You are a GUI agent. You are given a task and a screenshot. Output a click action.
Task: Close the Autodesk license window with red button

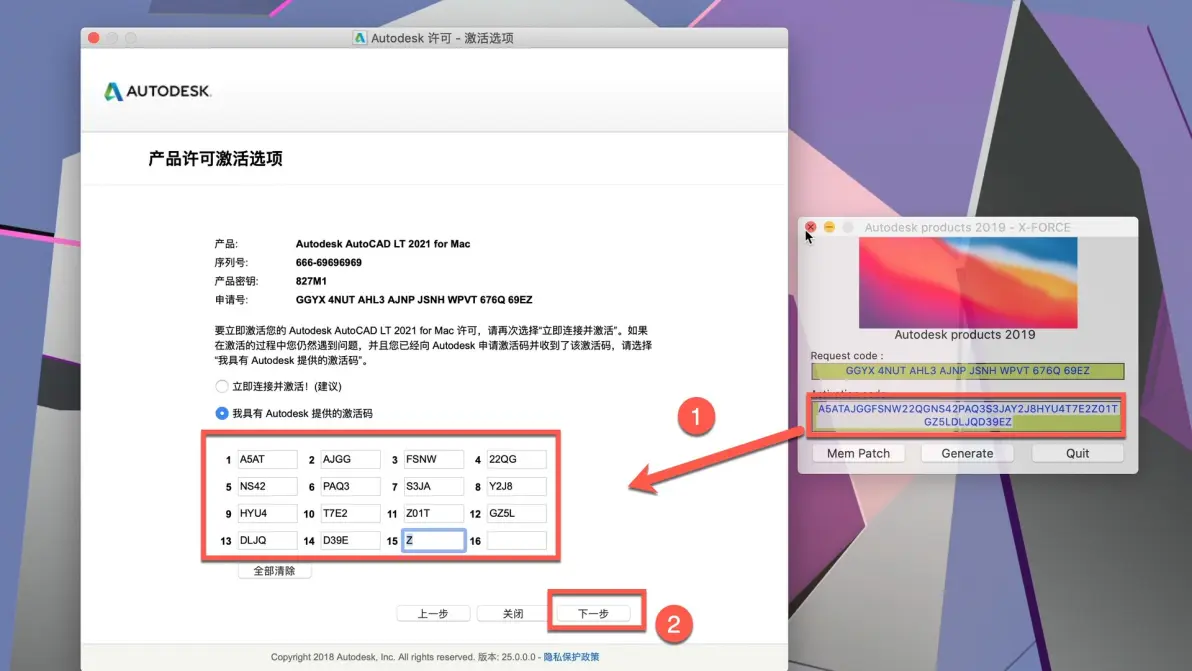pyautogui.click(x=94, y=38)
